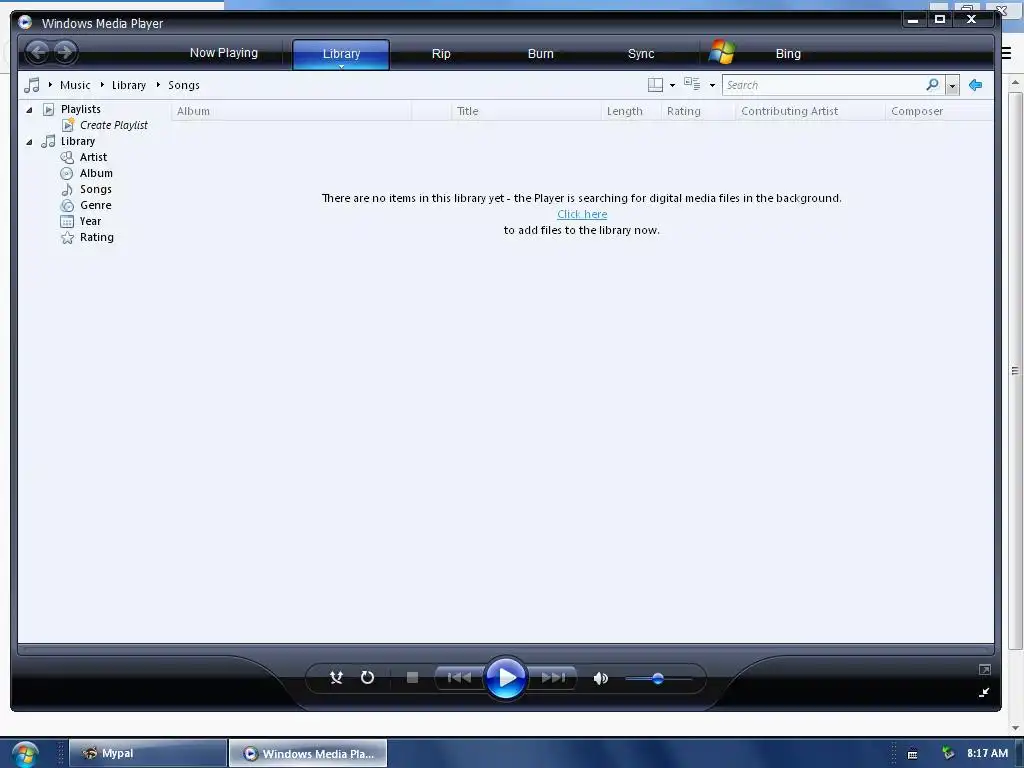Skip to the previous track

coord(459,678)
